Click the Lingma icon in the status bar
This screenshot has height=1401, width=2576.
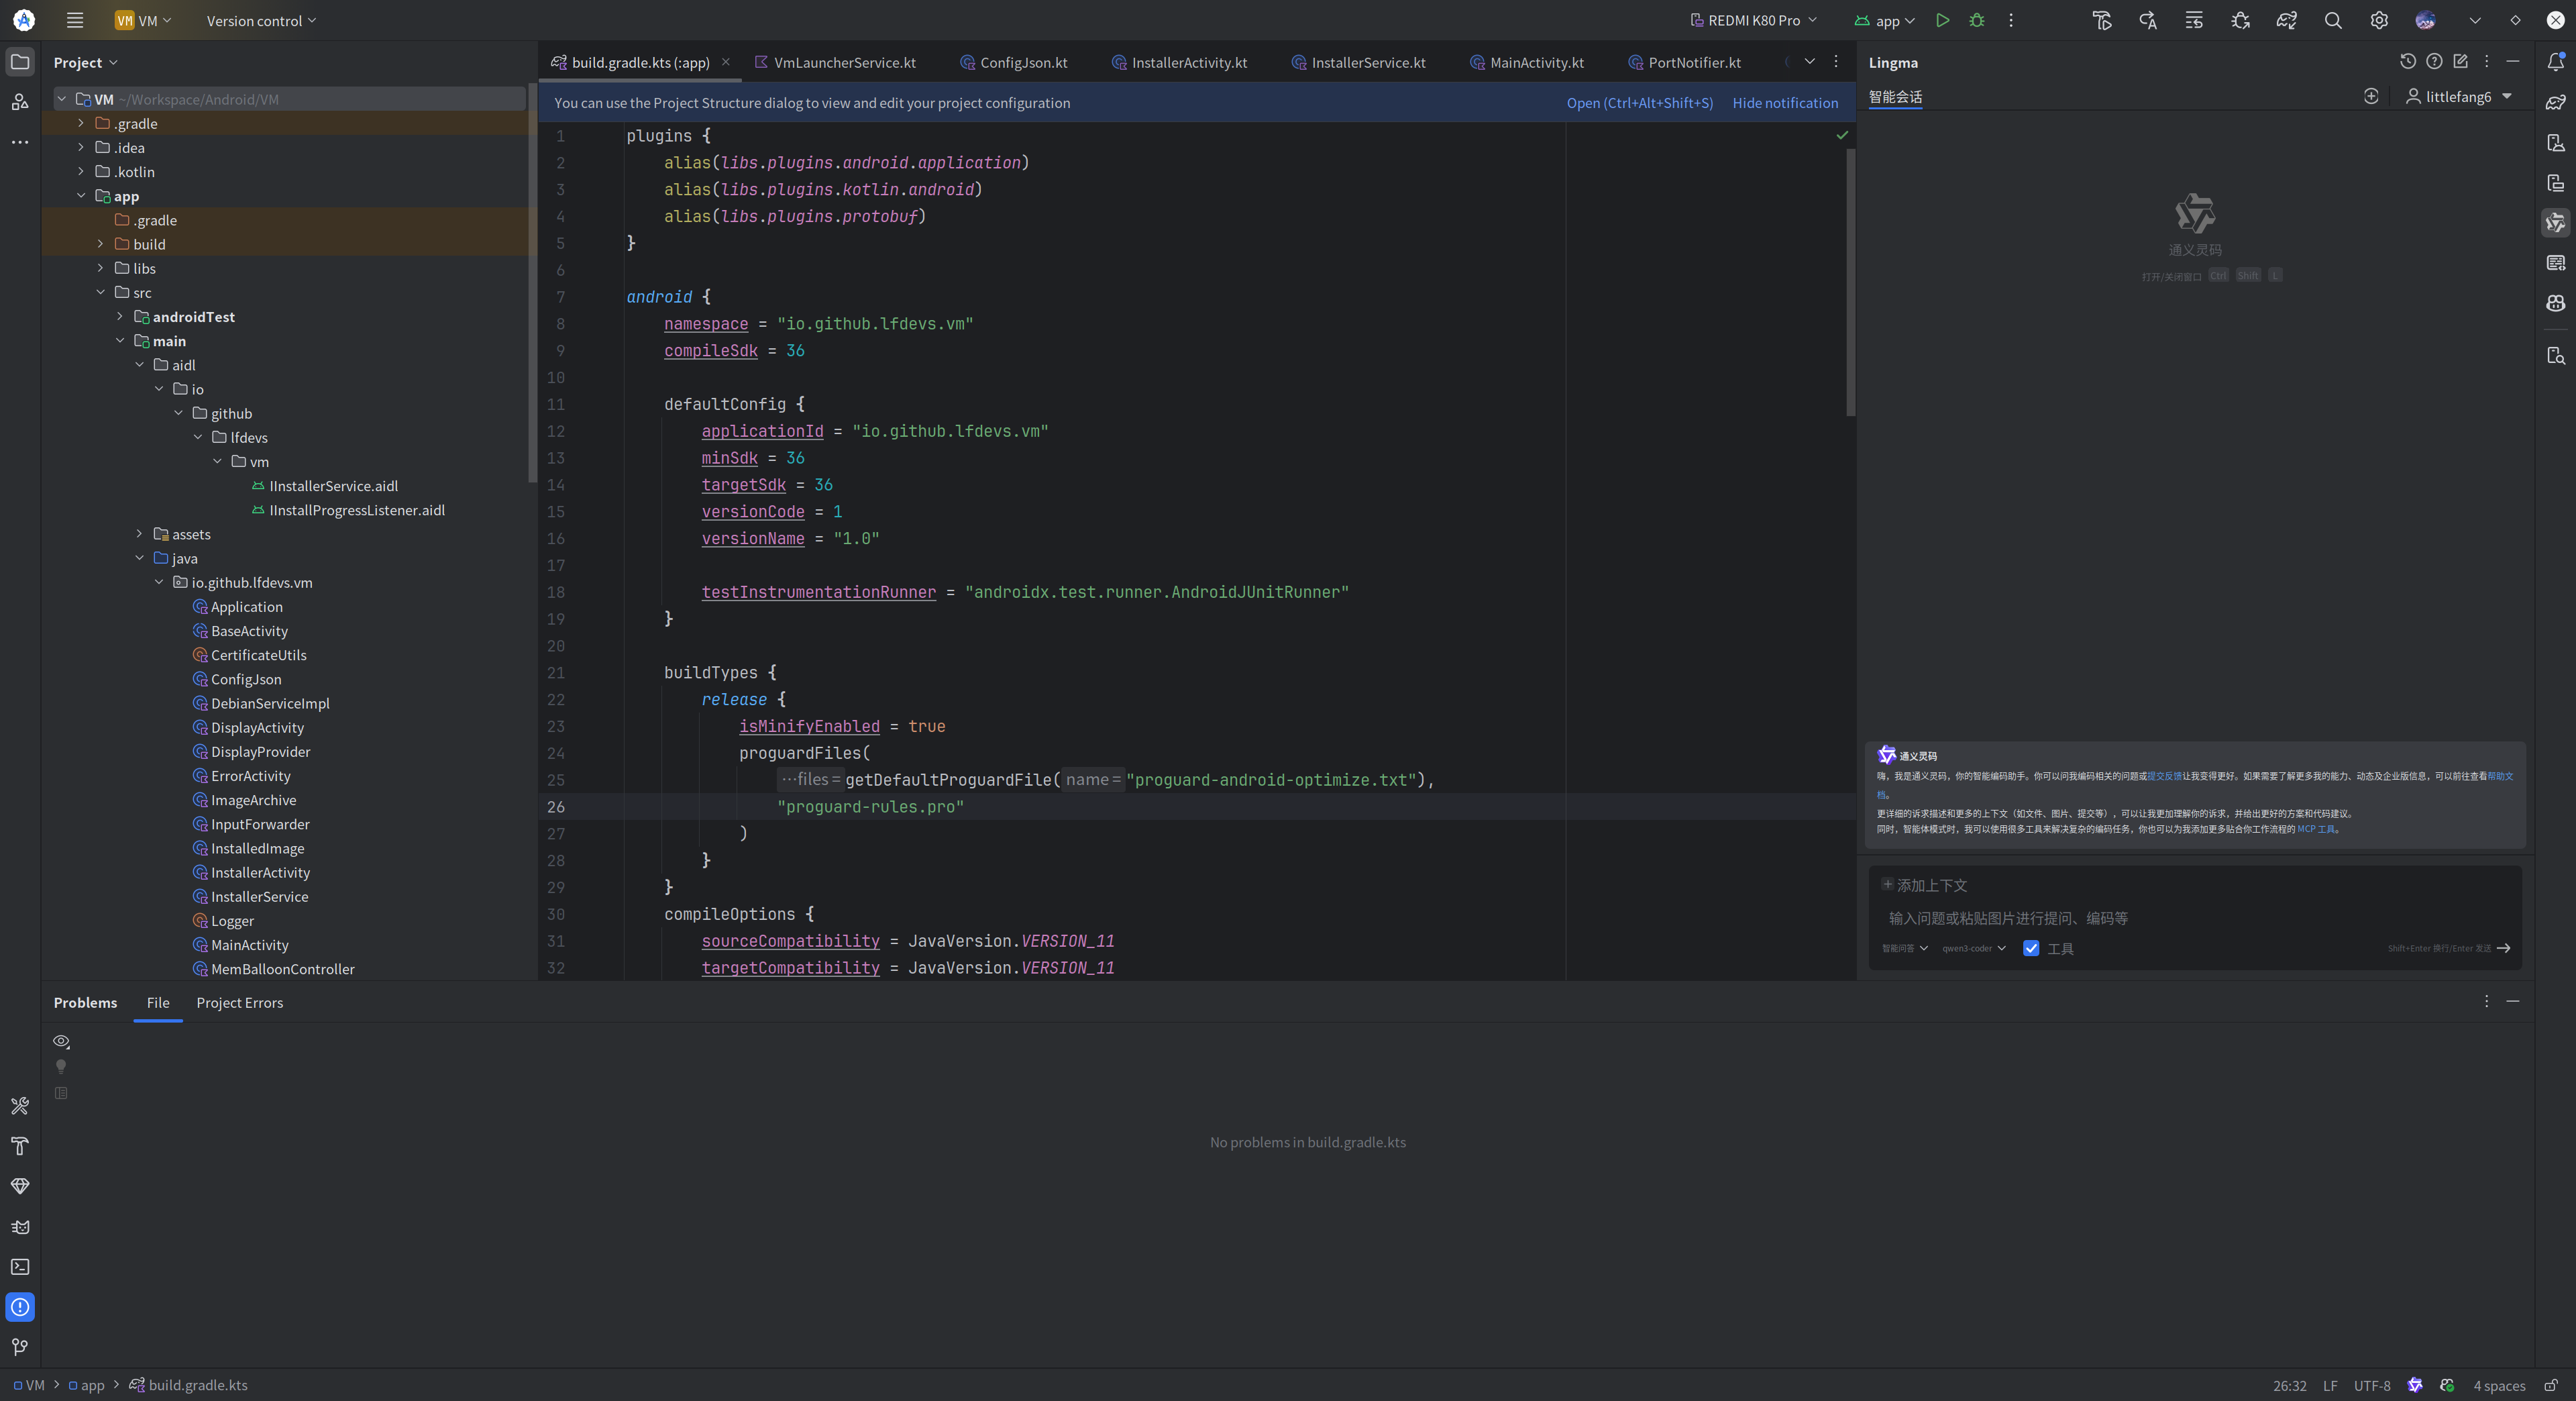[2415, 1385]
